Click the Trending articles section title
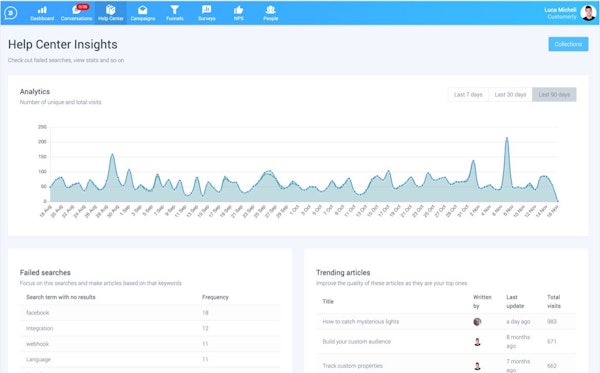This screenshot has height=373, width=600. 343,272
